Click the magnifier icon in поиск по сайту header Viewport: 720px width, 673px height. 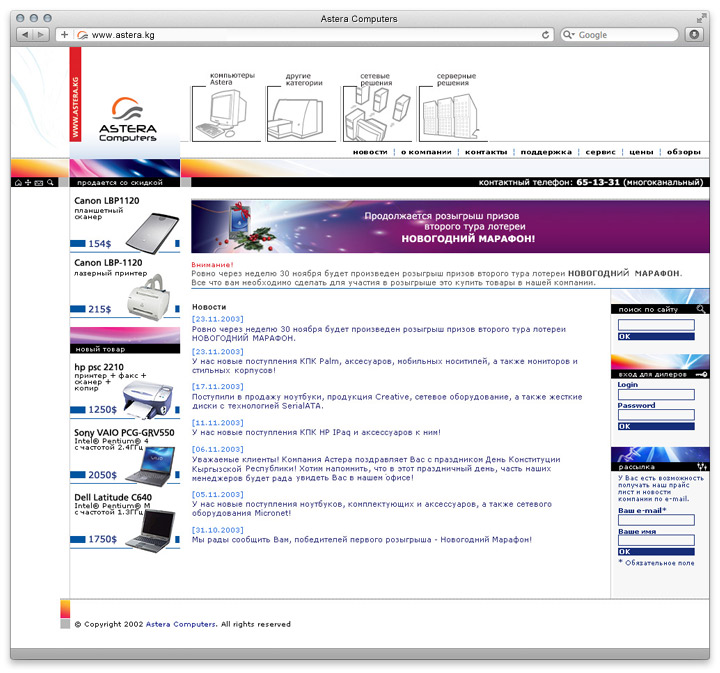click(701, 309)
